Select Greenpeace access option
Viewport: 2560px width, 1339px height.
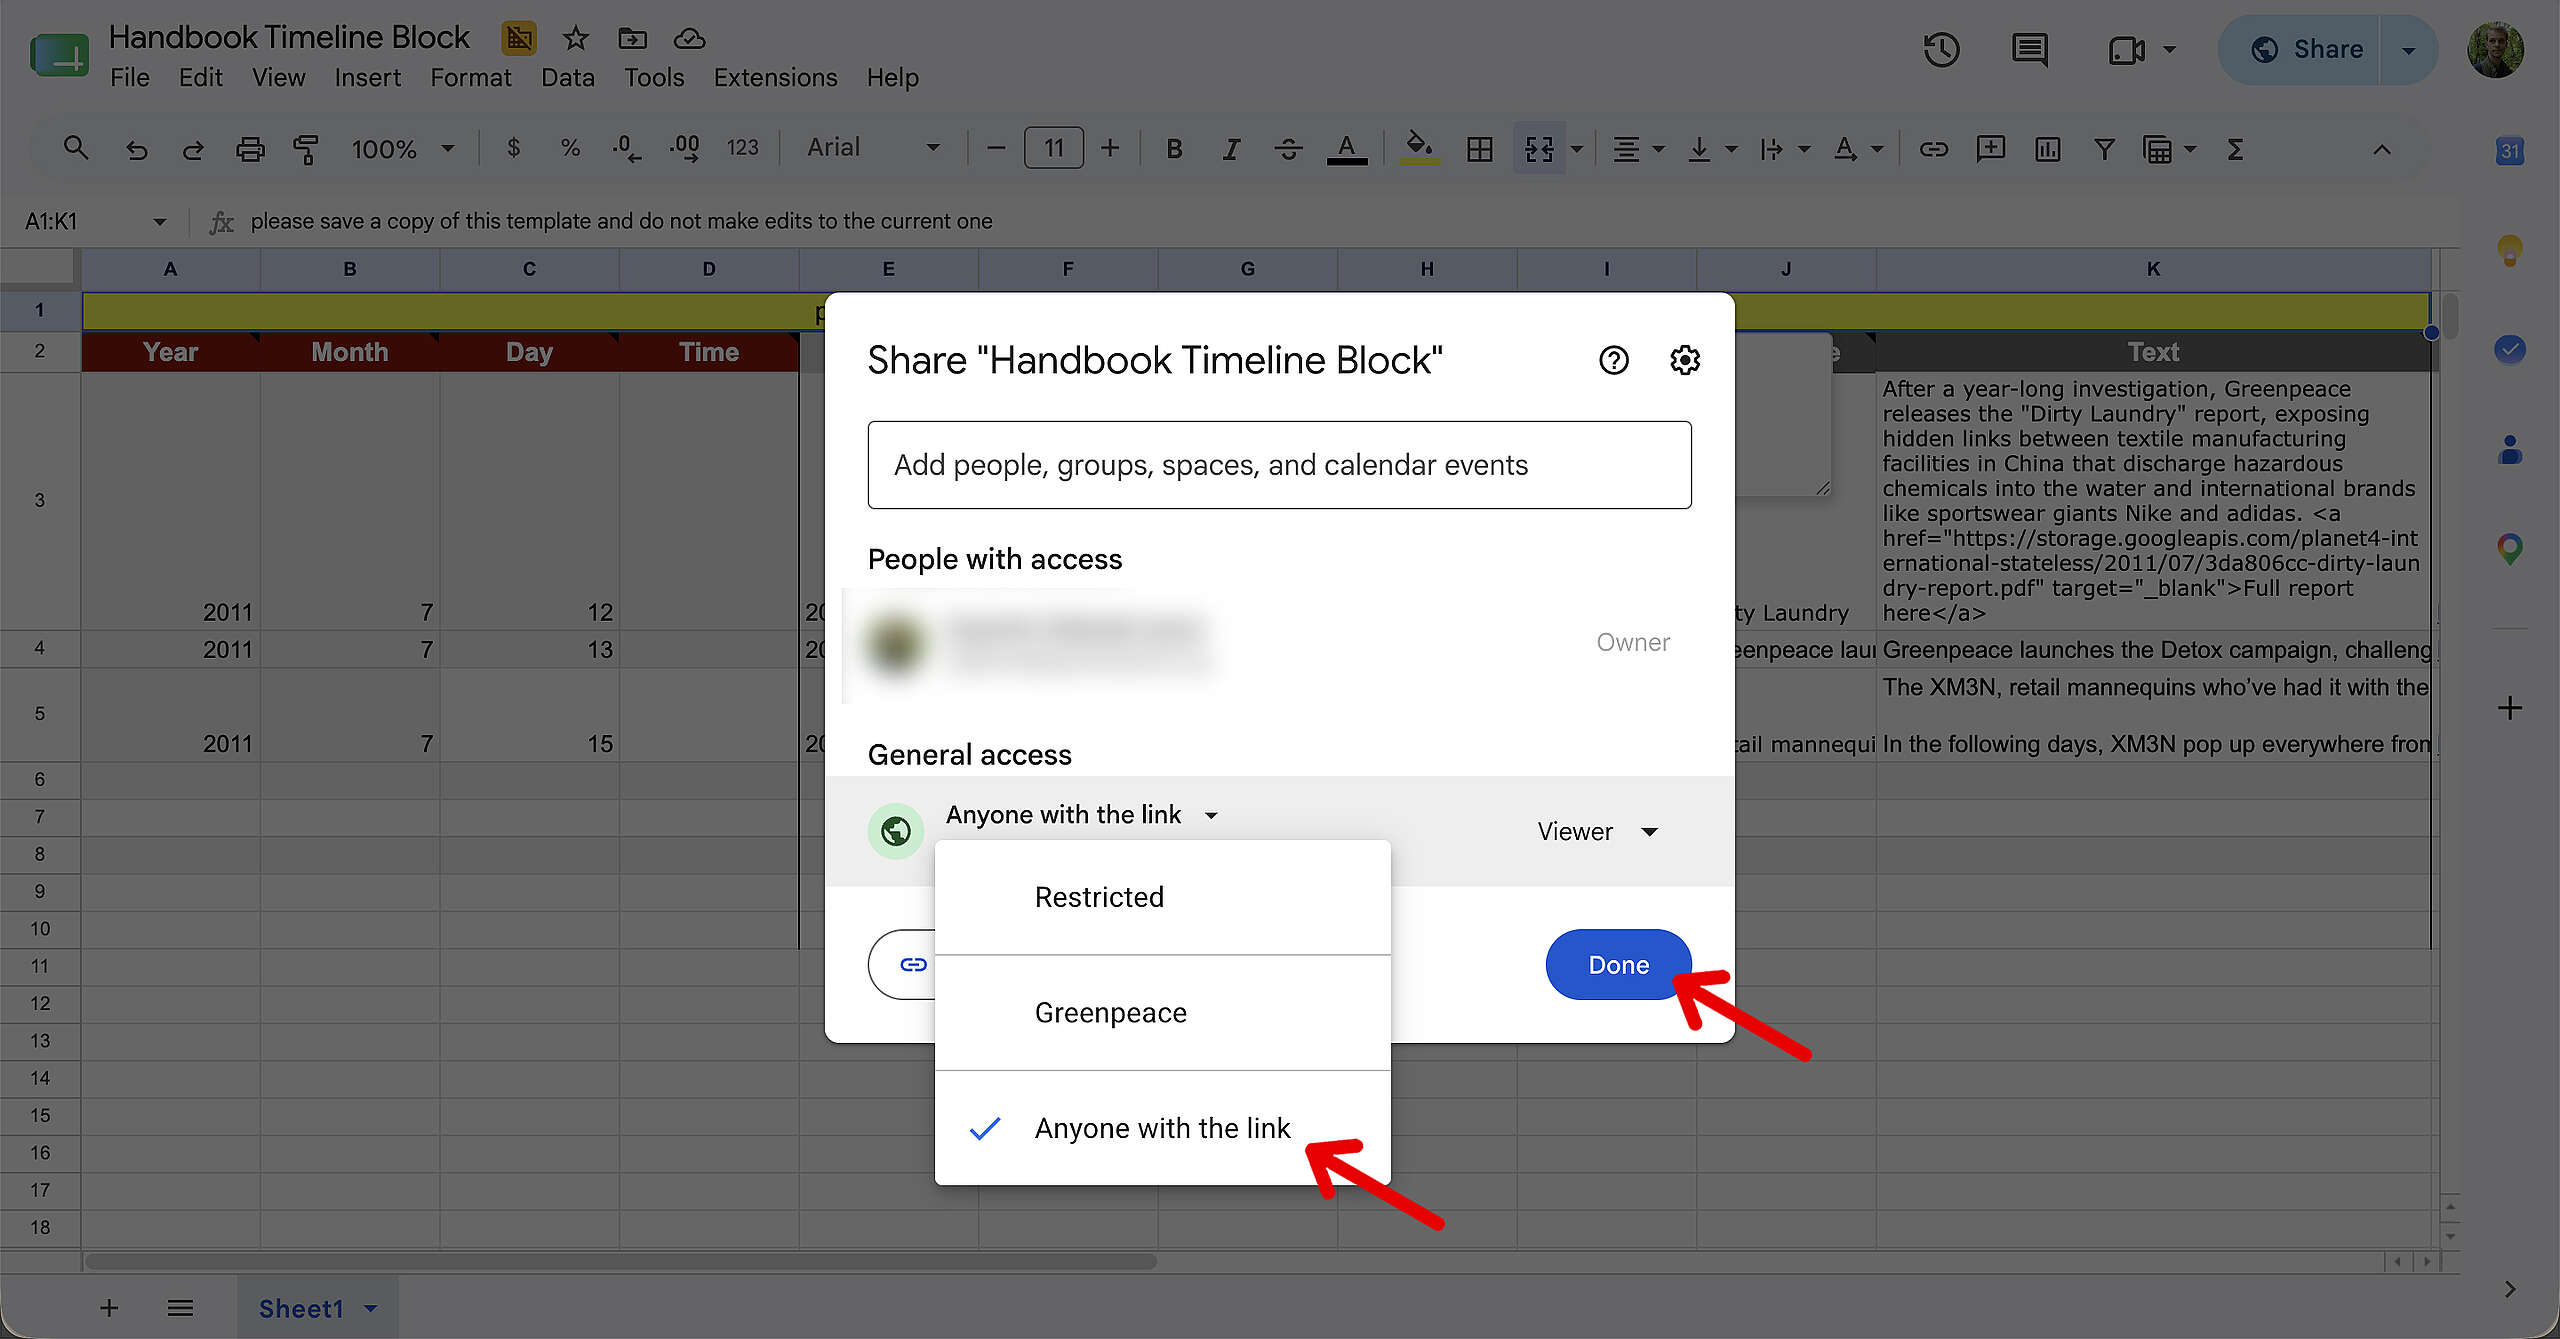point(1162,1013)
